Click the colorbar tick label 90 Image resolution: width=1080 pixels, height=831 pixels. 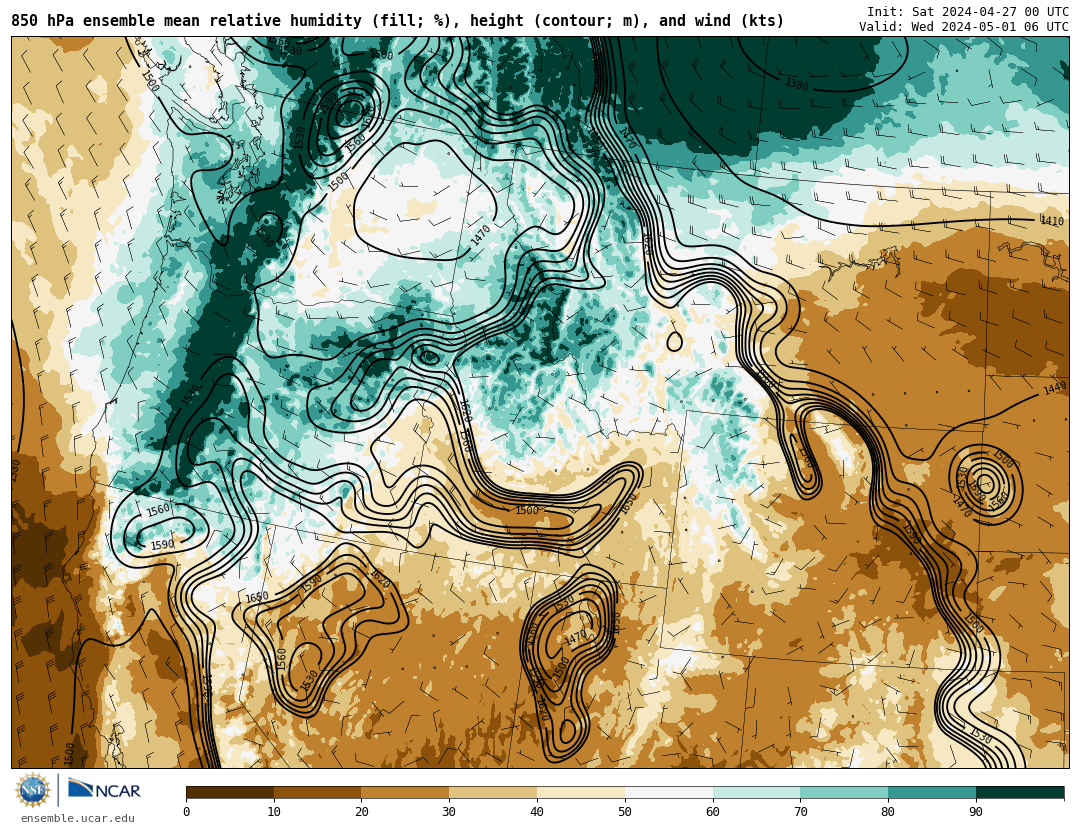pyautogui.click(x=976, y=812)
